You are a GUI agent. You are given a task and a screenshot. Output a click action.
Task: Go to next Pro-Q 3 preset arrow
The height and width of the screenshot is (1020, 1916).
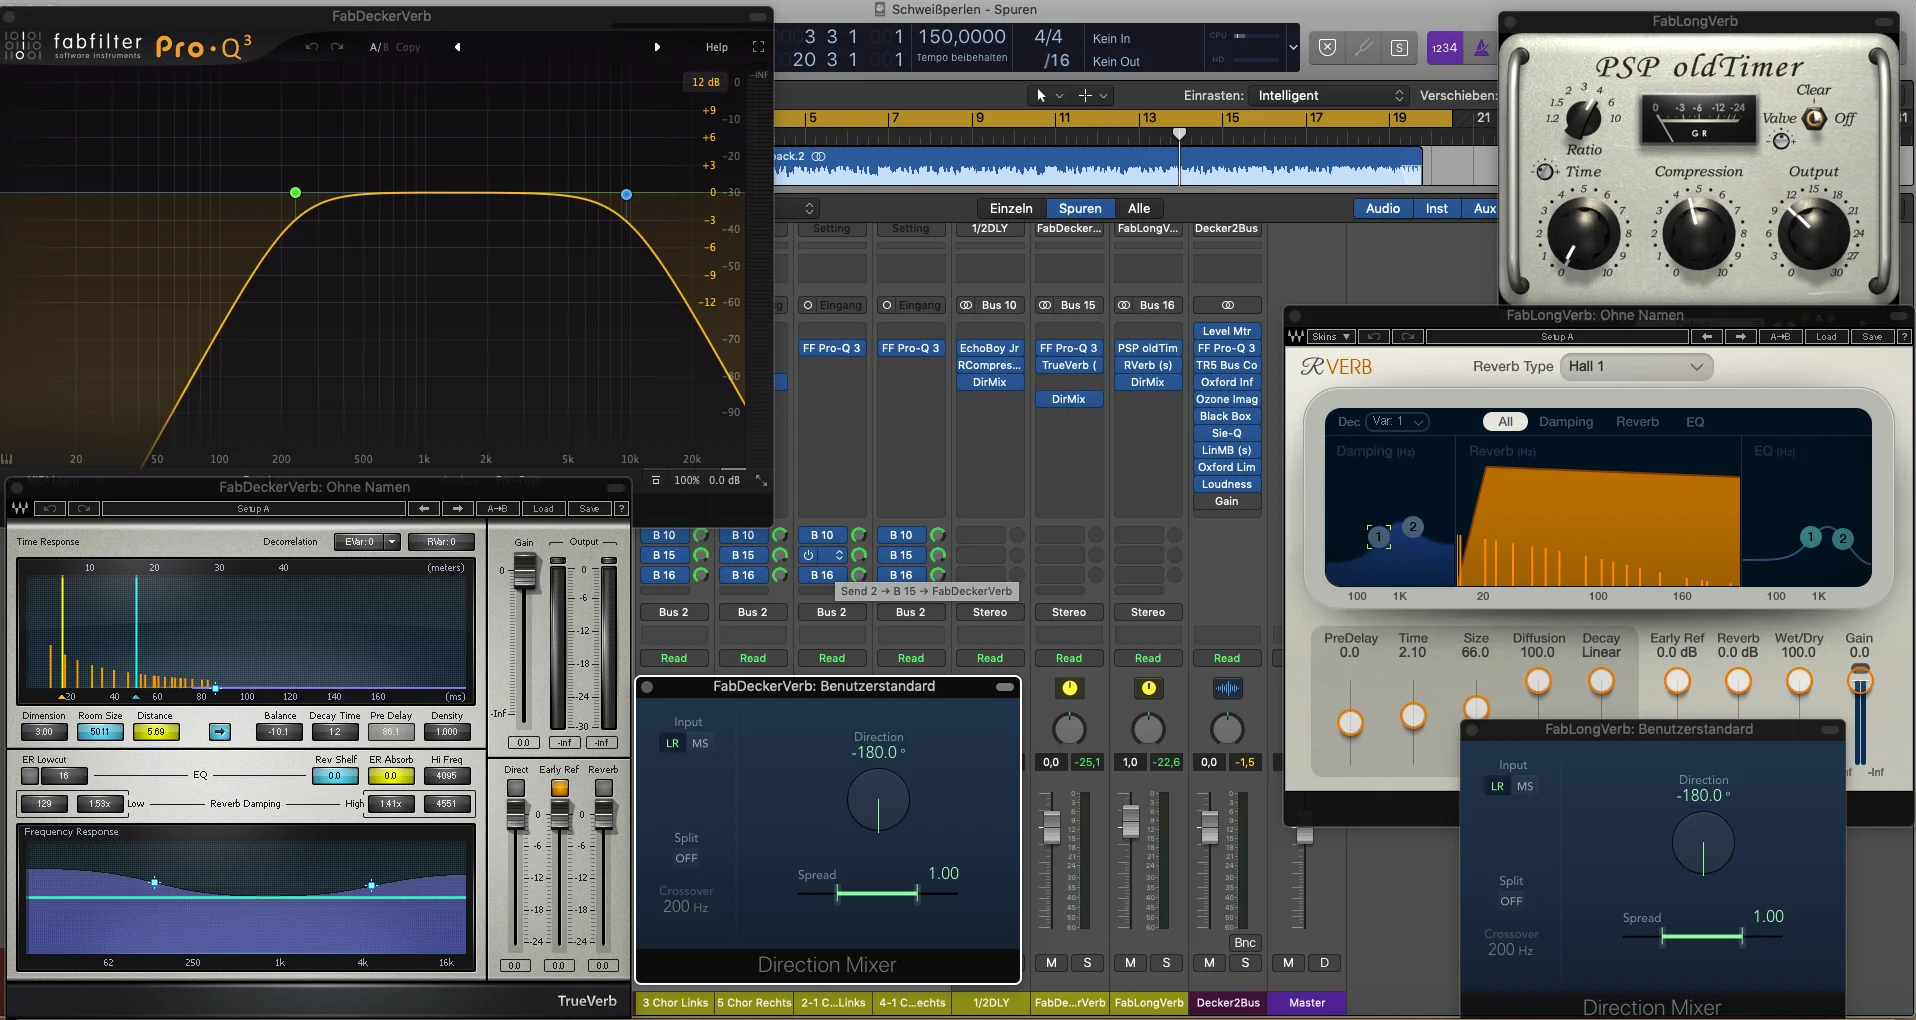coord(657,47)
